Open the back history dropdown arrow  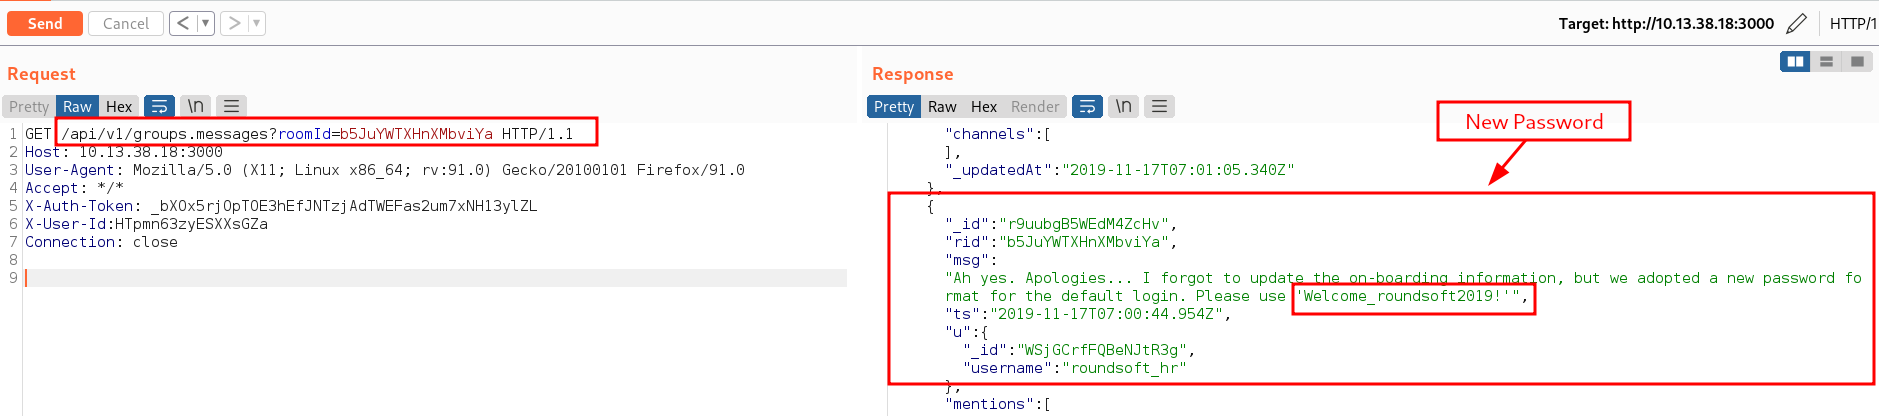pos(205,23)
